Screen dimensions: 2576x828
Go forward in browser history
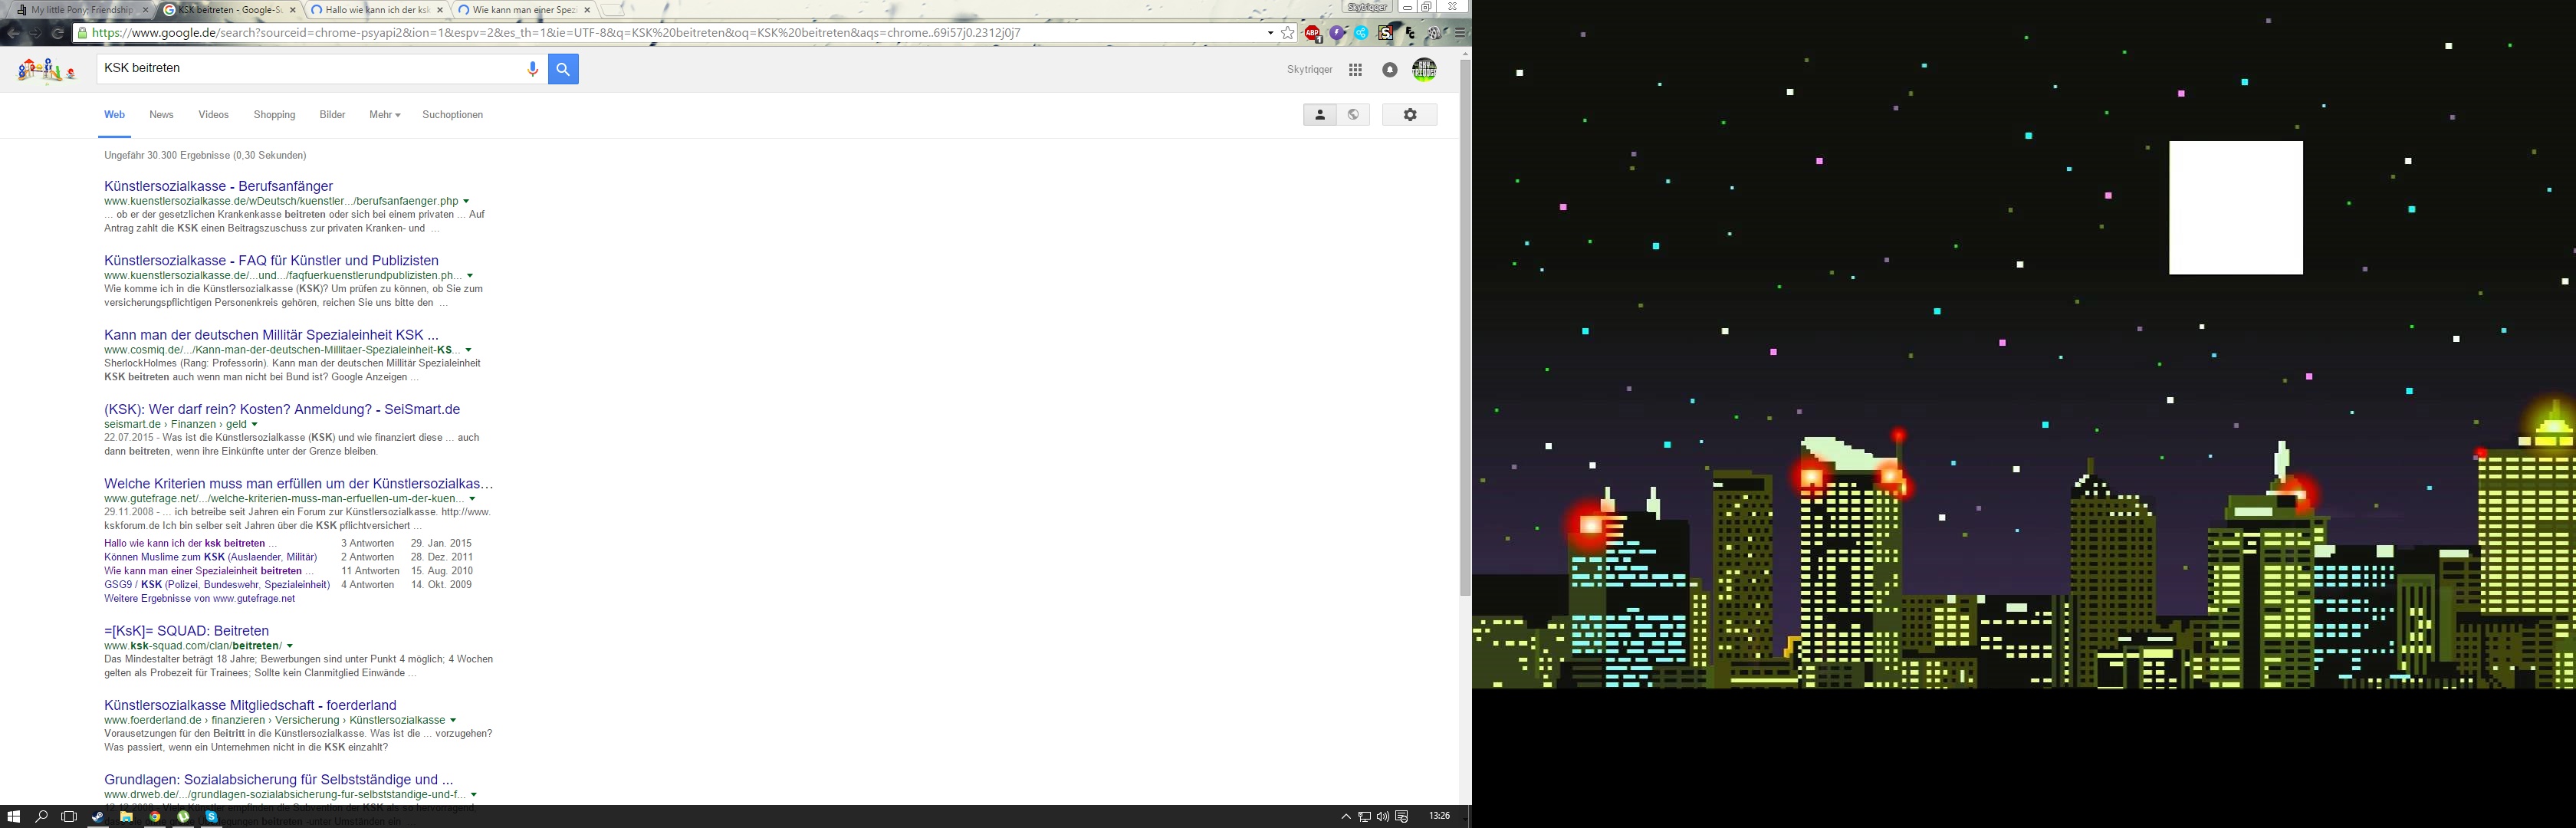[36, 33]
